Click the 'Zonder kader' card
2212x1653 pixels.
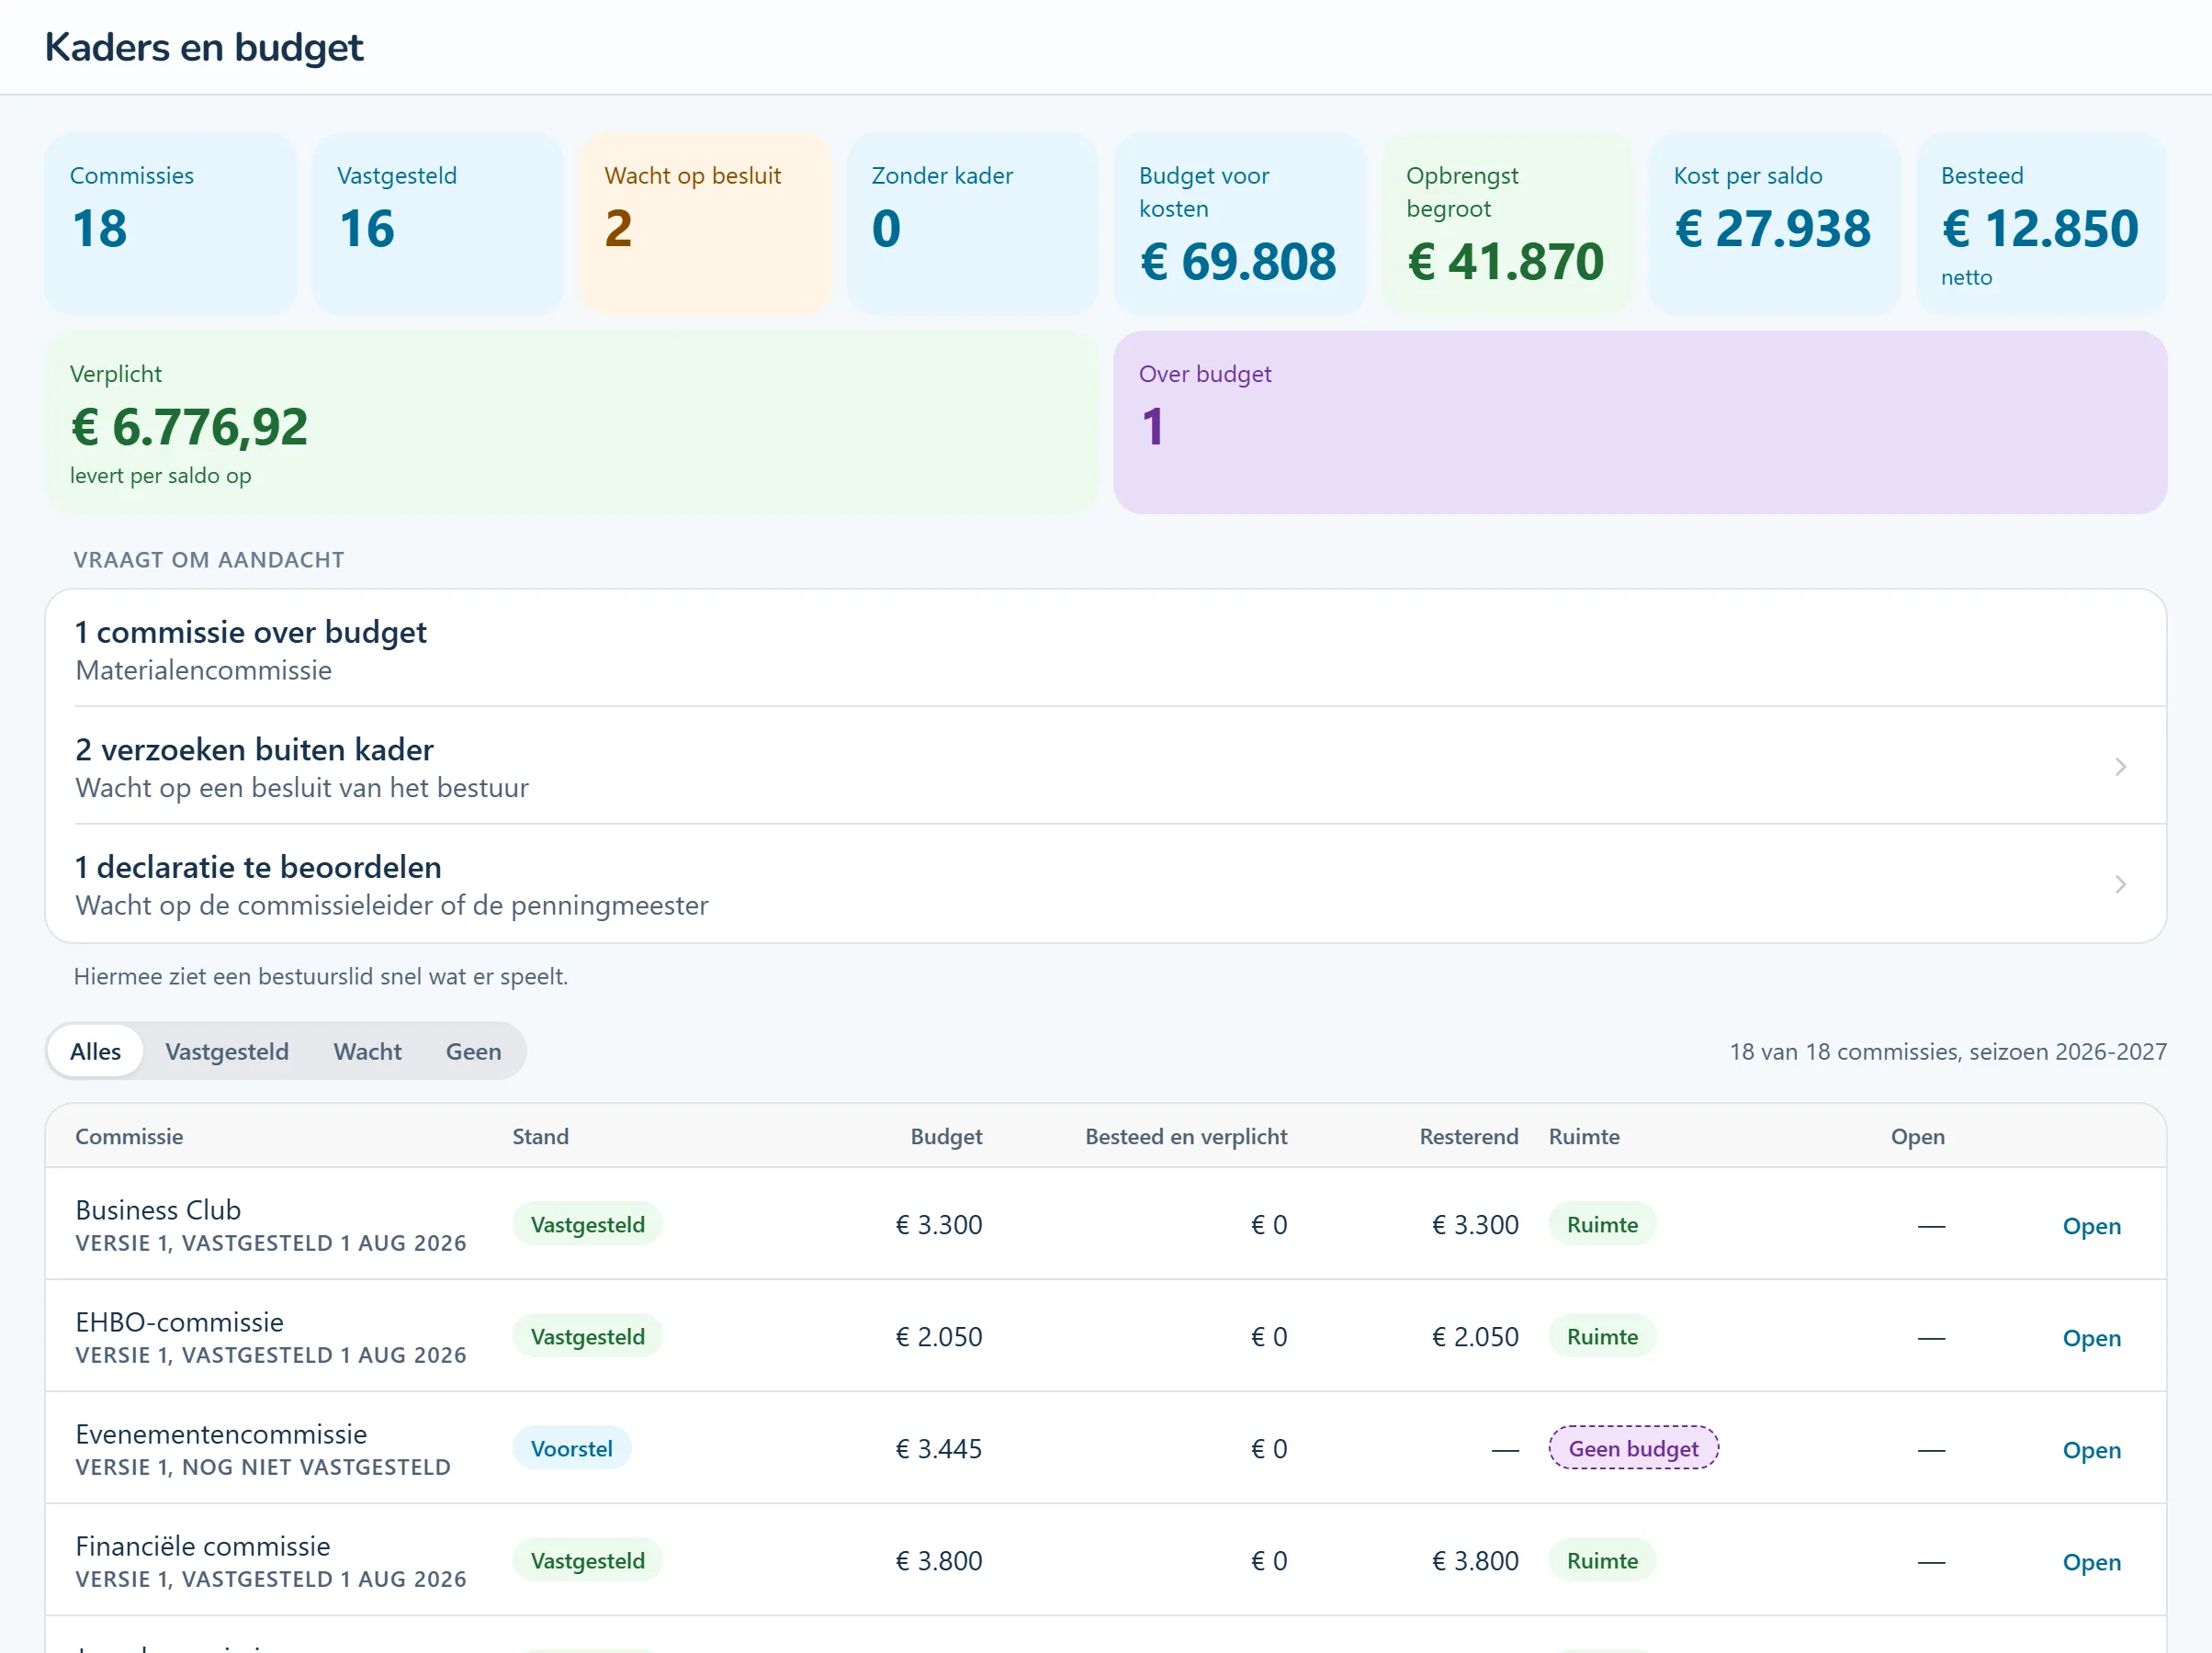coord(973,224)
